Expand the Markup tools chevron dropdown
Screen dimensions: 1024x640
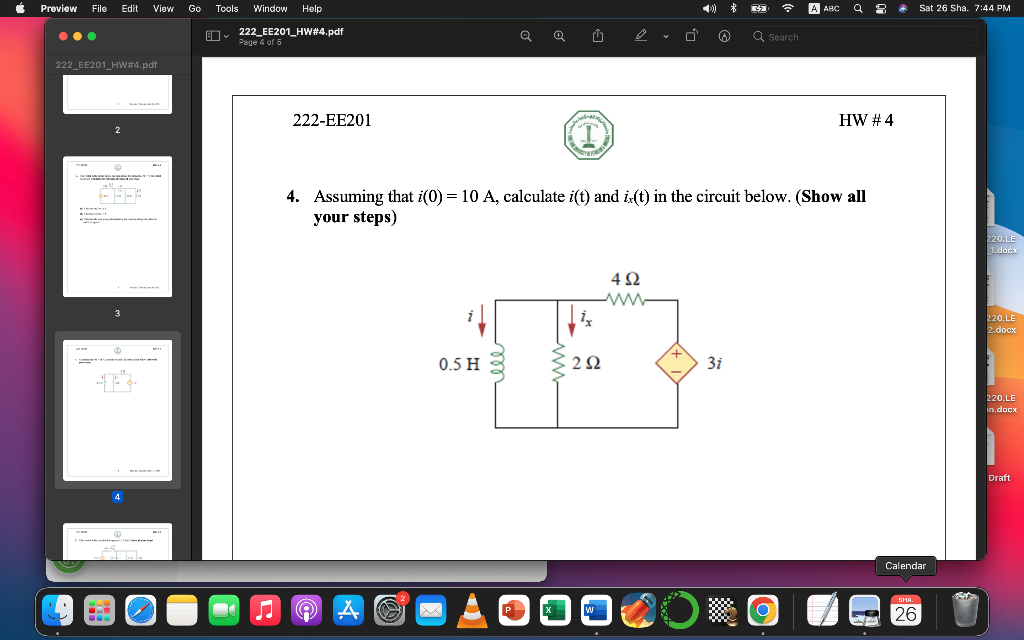click(664, 37)
